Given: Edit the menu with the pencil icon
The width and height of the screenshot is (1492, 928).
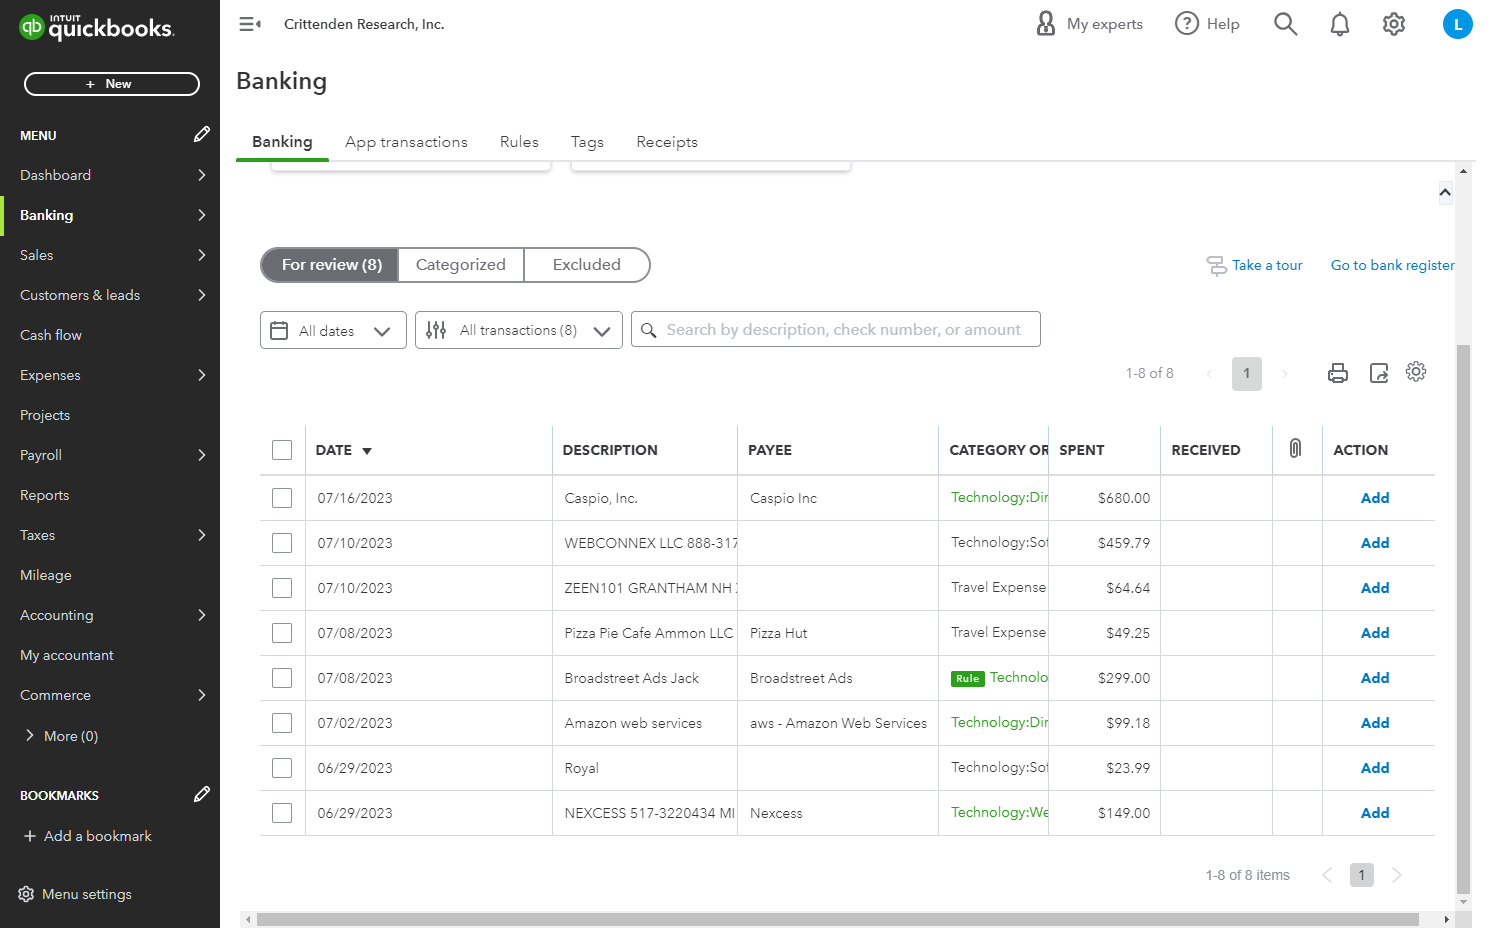Looking at the screenshot, I should point(202,134).
